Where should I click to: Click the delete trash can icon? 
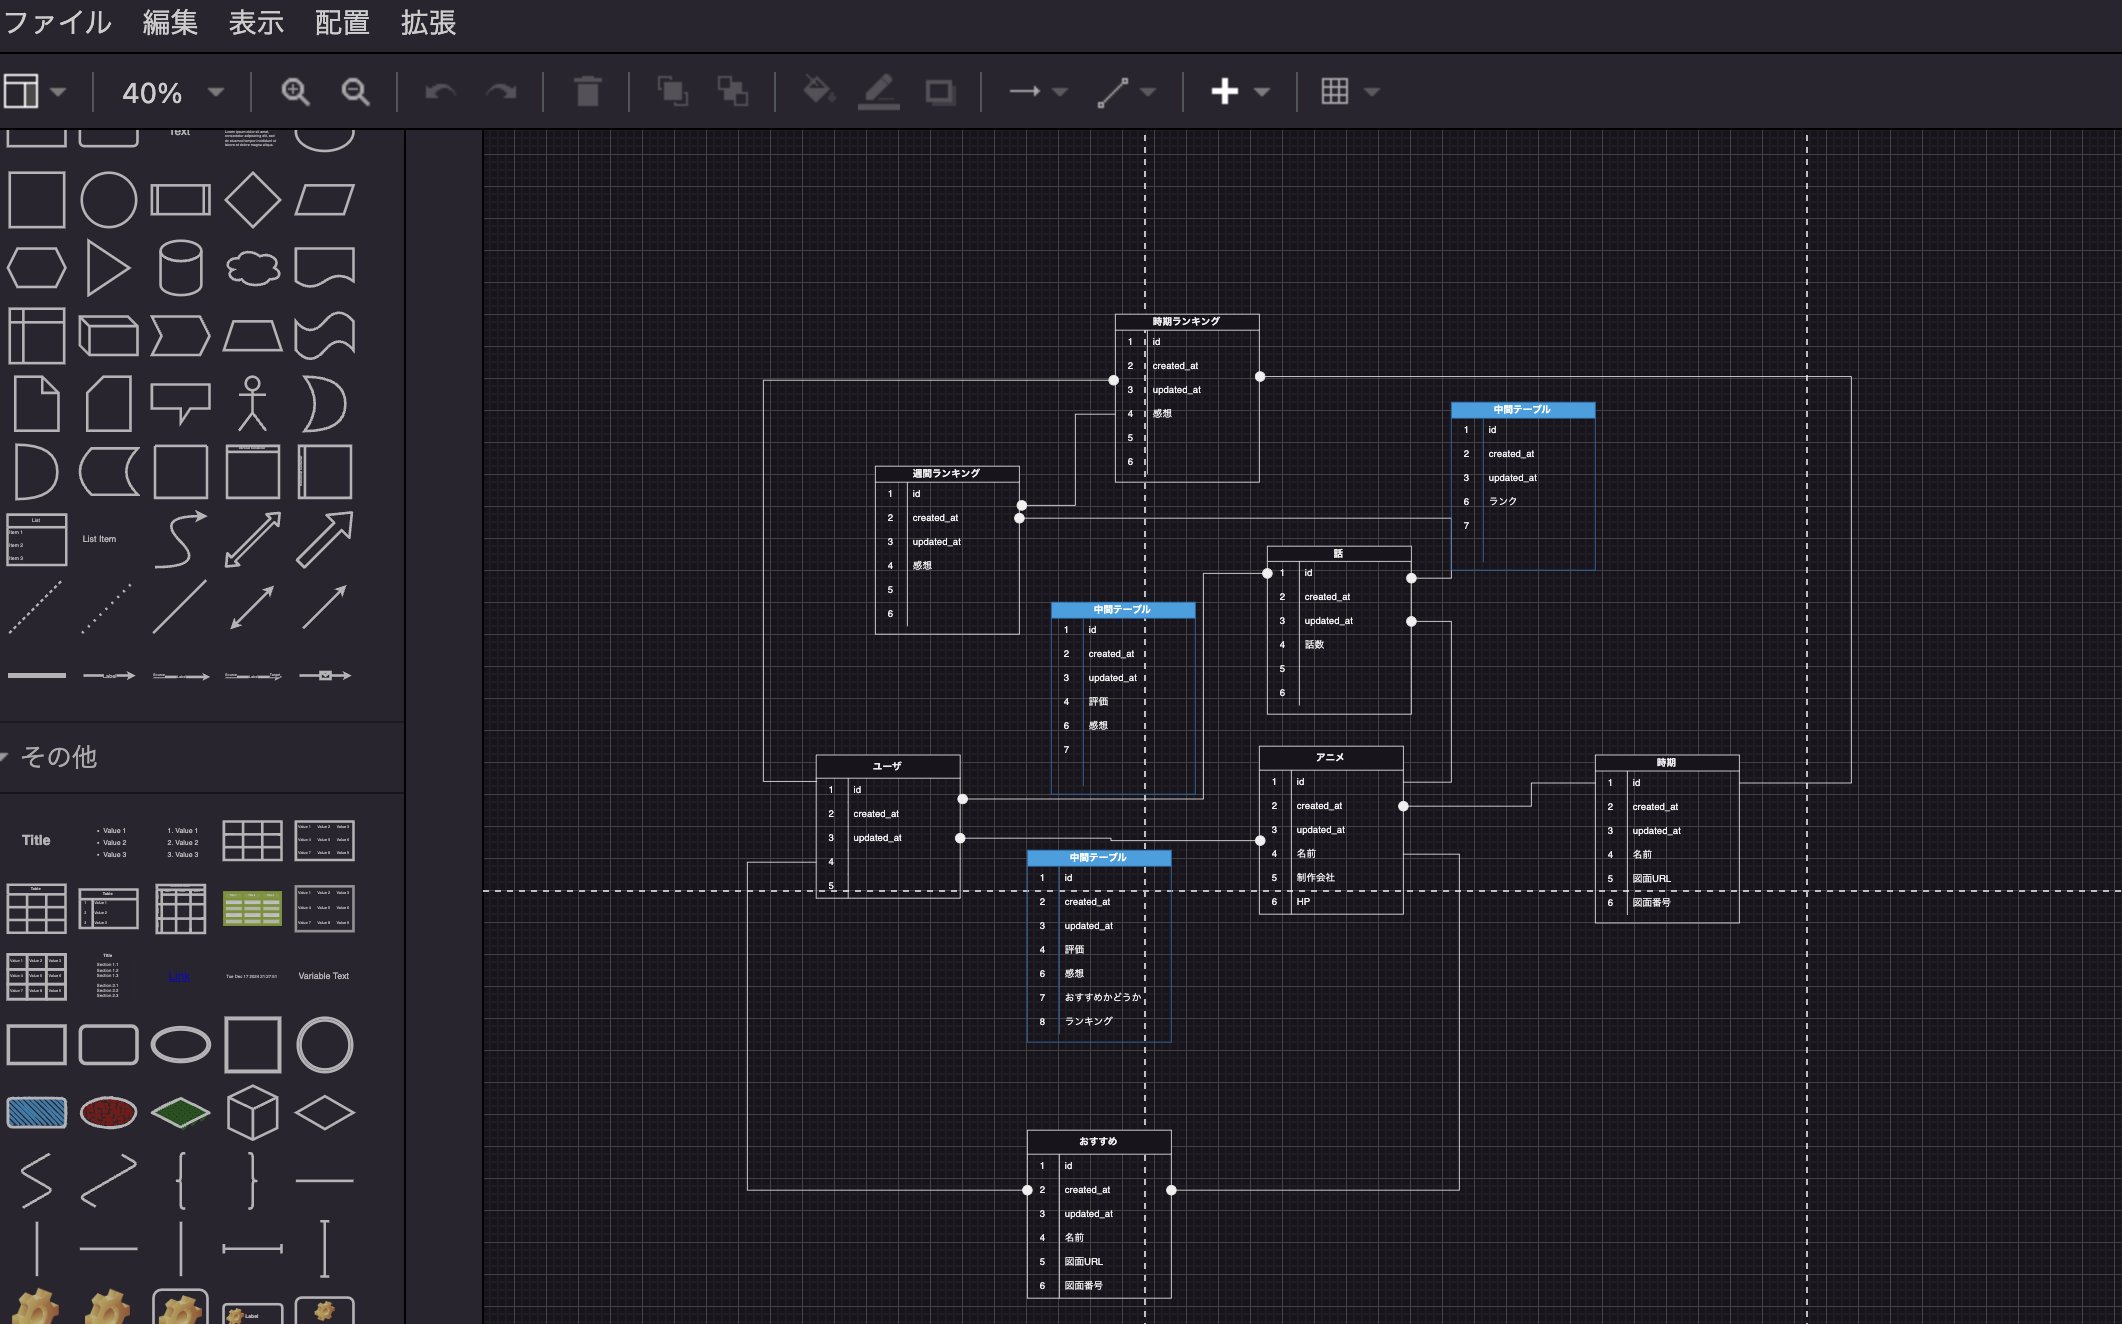(x=588, y=92)
